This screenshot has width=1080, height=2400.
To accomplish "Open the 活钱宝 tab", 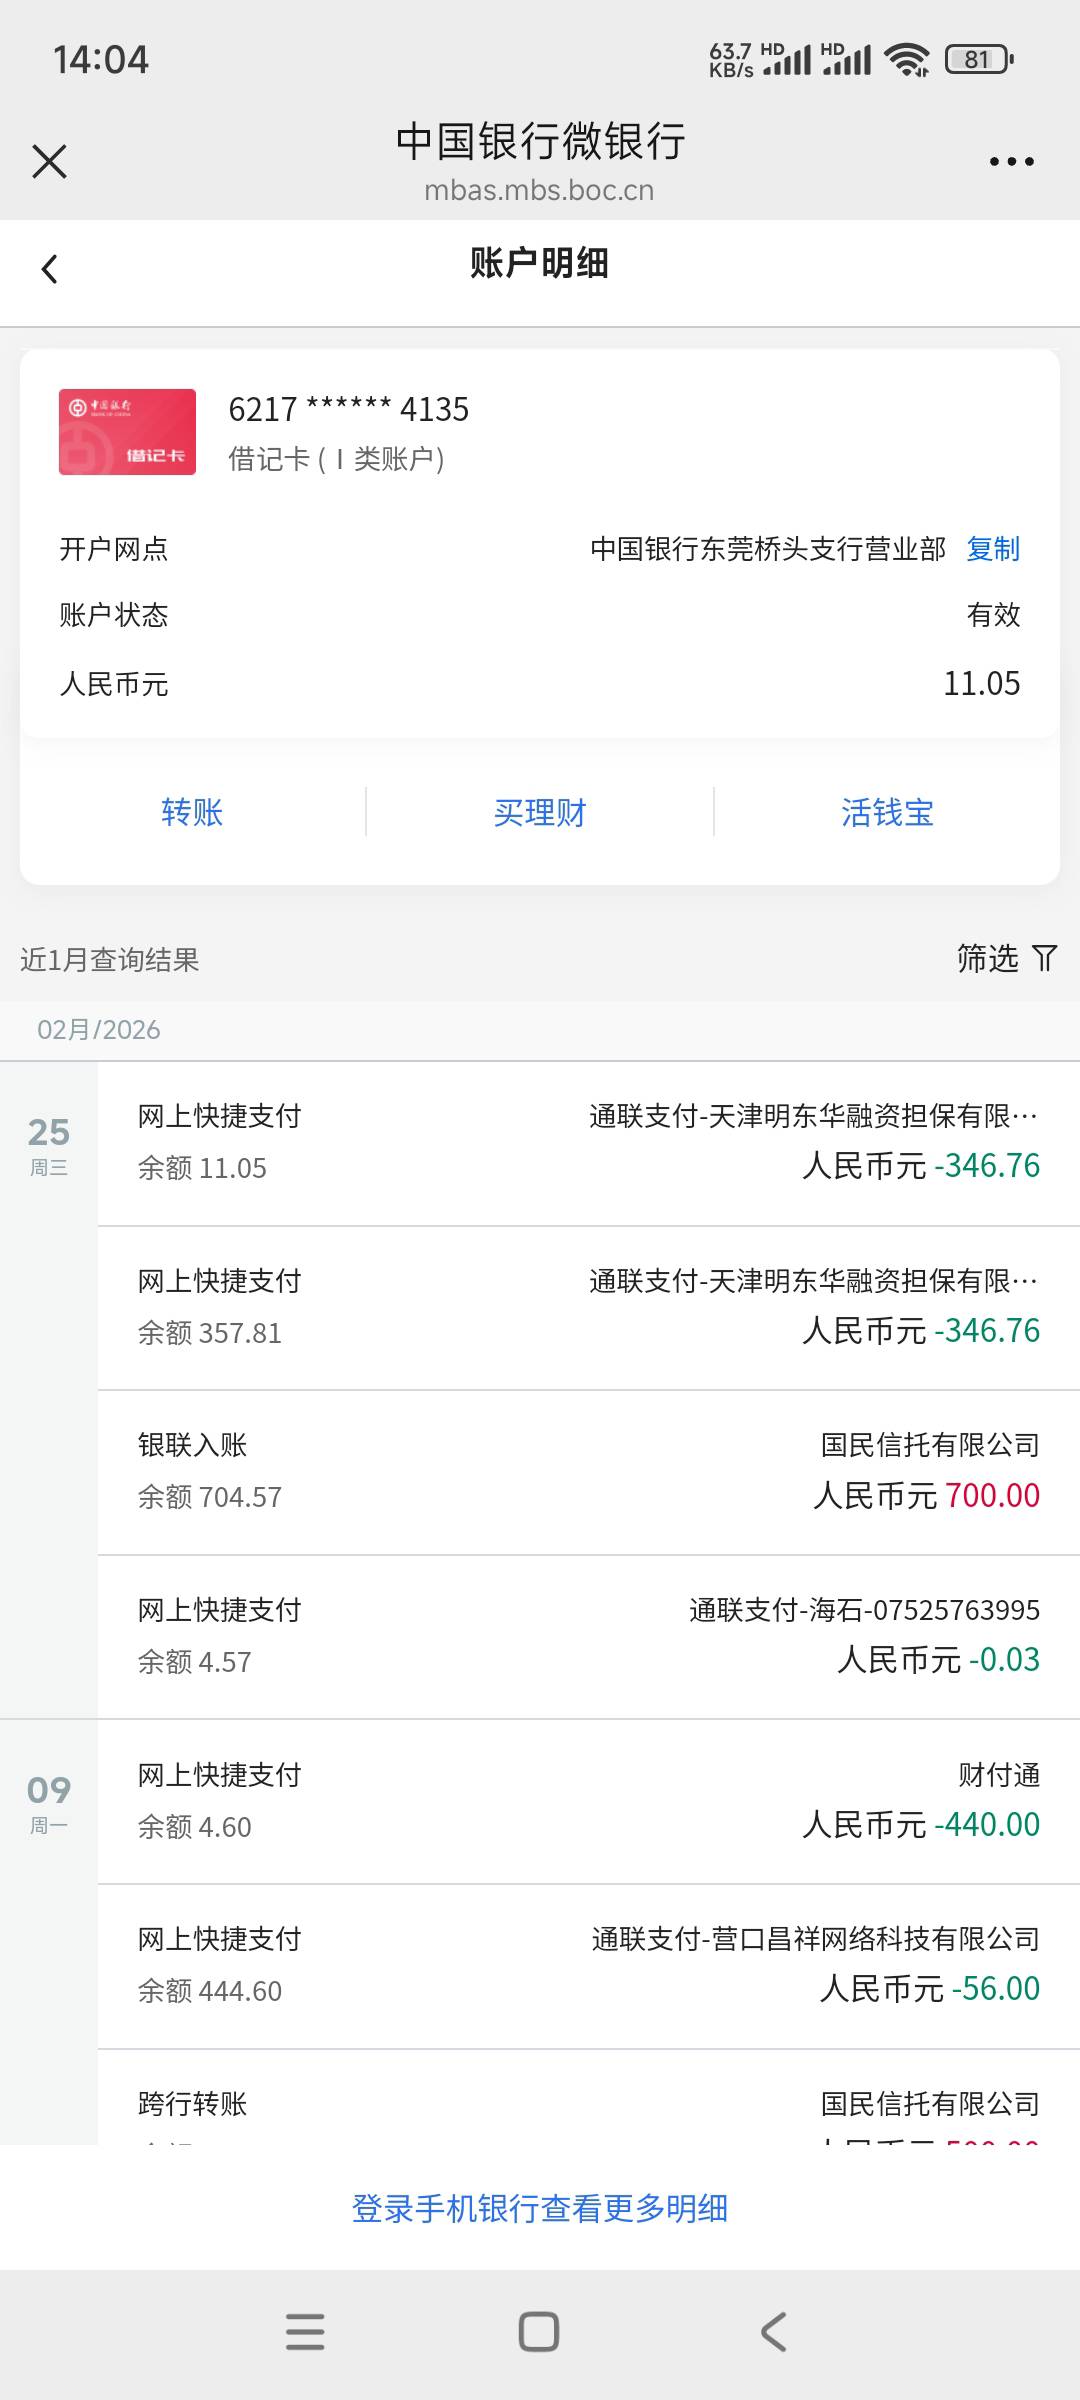I will tap(887, 812).
